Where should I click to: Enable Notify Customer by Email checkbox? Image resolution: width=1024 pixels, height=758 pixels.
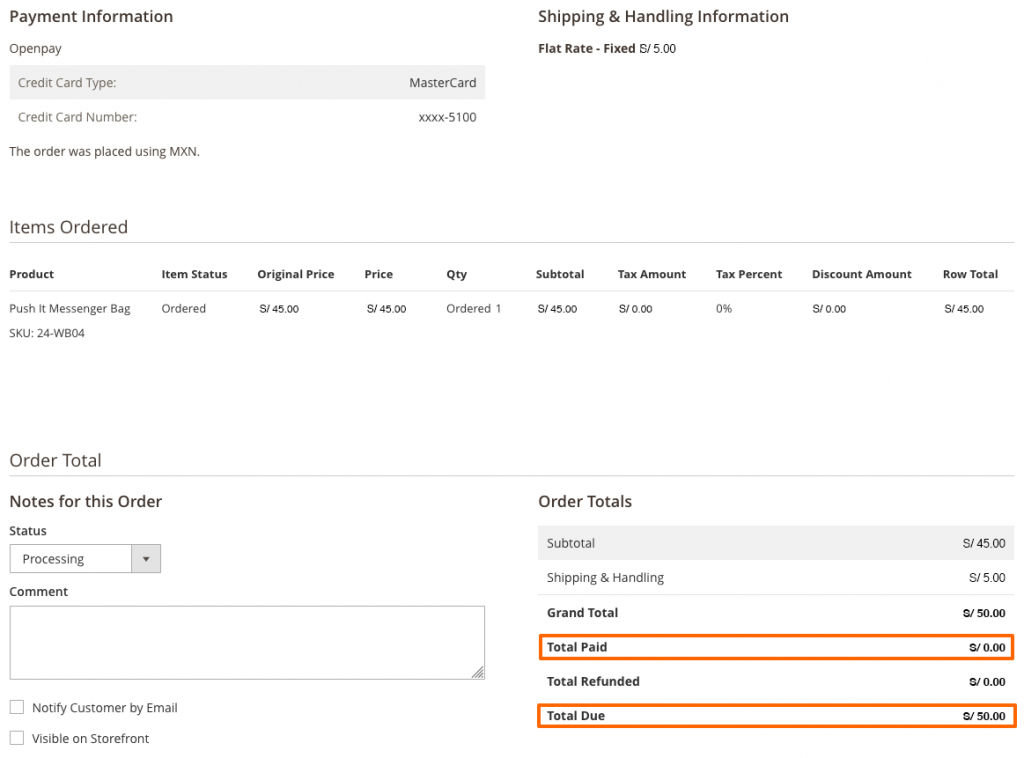(x=17, y=707)
